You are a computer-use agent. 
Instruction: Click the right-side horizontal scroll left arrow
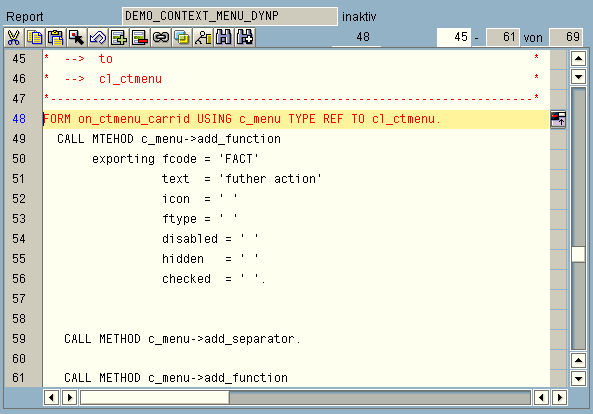pyautogui.click(x=542, y=398)
